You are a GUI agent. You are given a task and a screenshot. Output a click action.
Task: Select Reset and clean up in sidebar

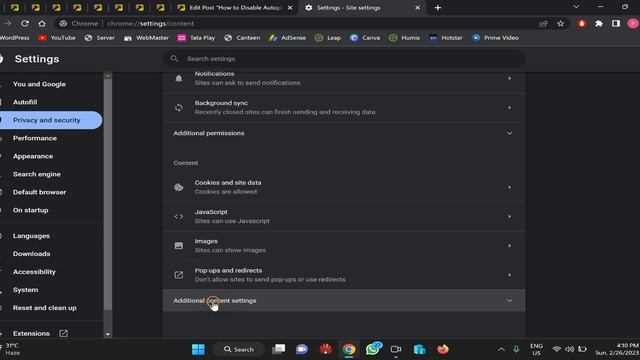coord(44,307)
